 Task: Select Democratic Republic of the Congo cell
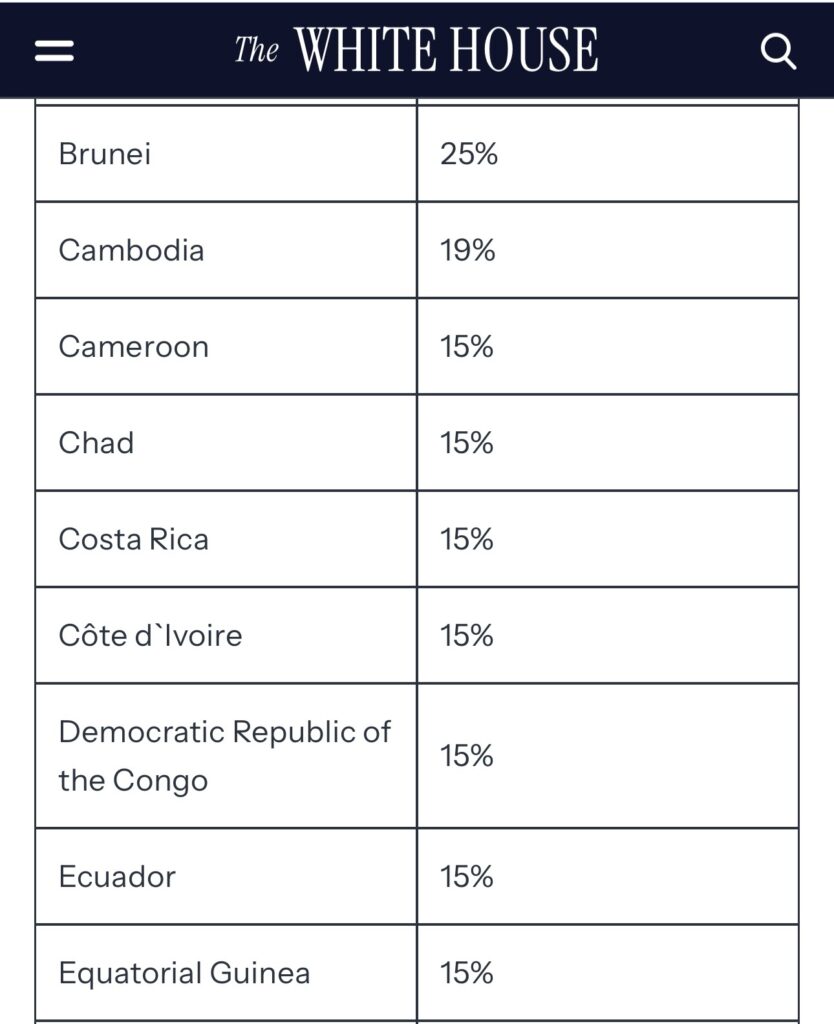226,756
